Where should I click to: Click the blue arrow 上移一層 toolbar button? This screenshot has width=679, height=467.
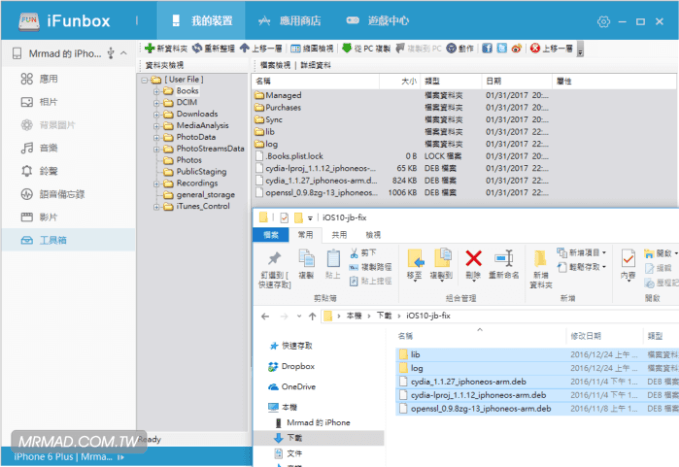click(261, 48)
